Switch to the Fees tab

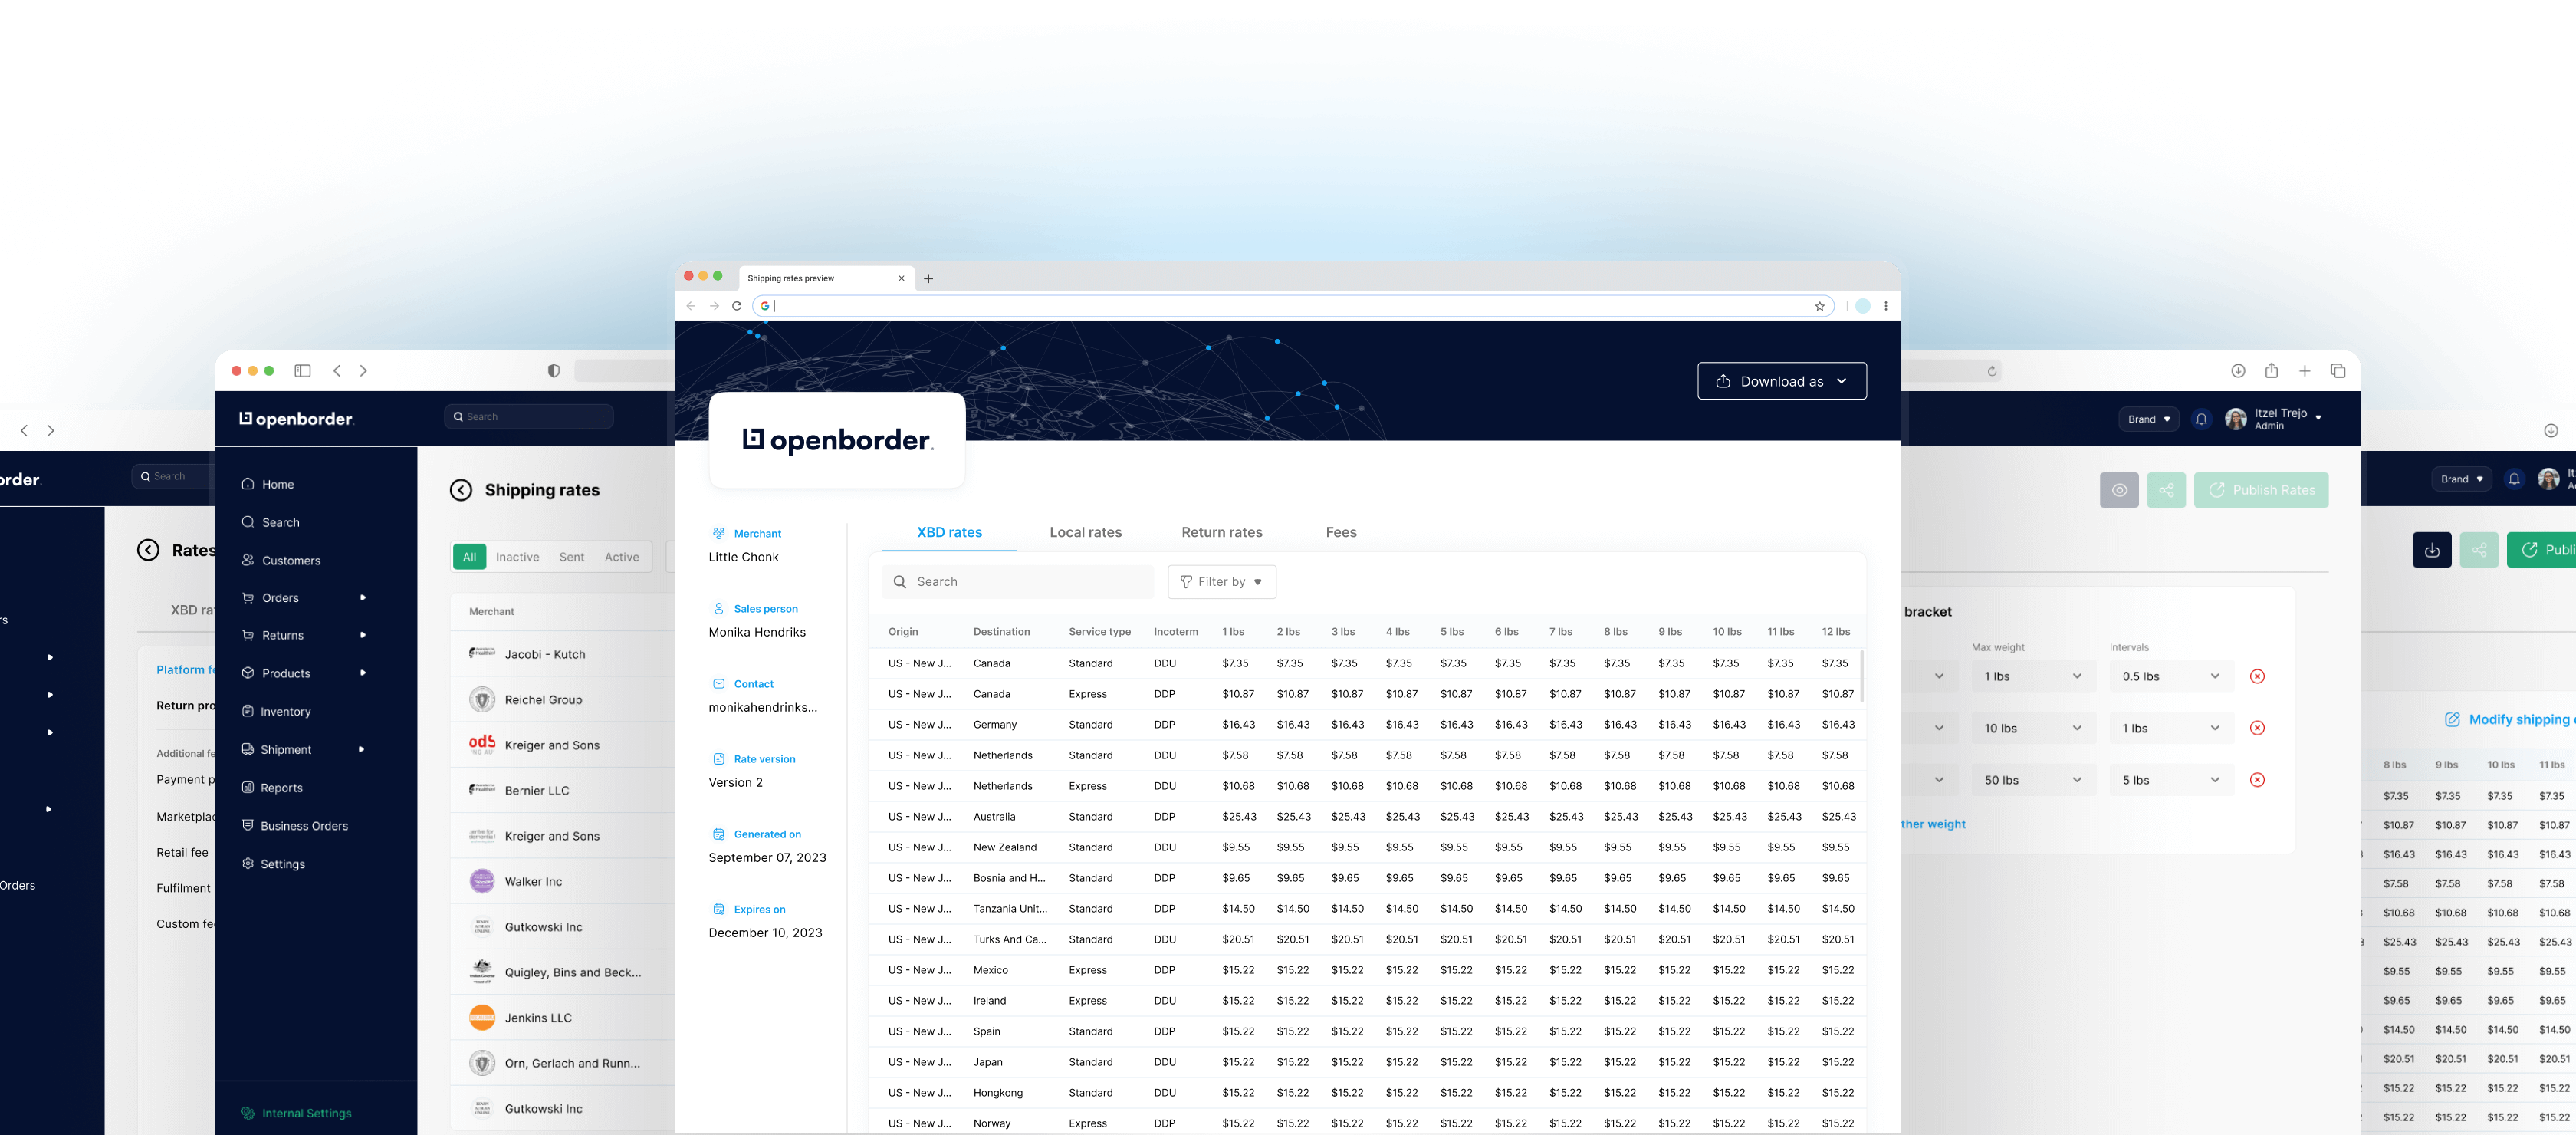click(x=1340, y=532)
